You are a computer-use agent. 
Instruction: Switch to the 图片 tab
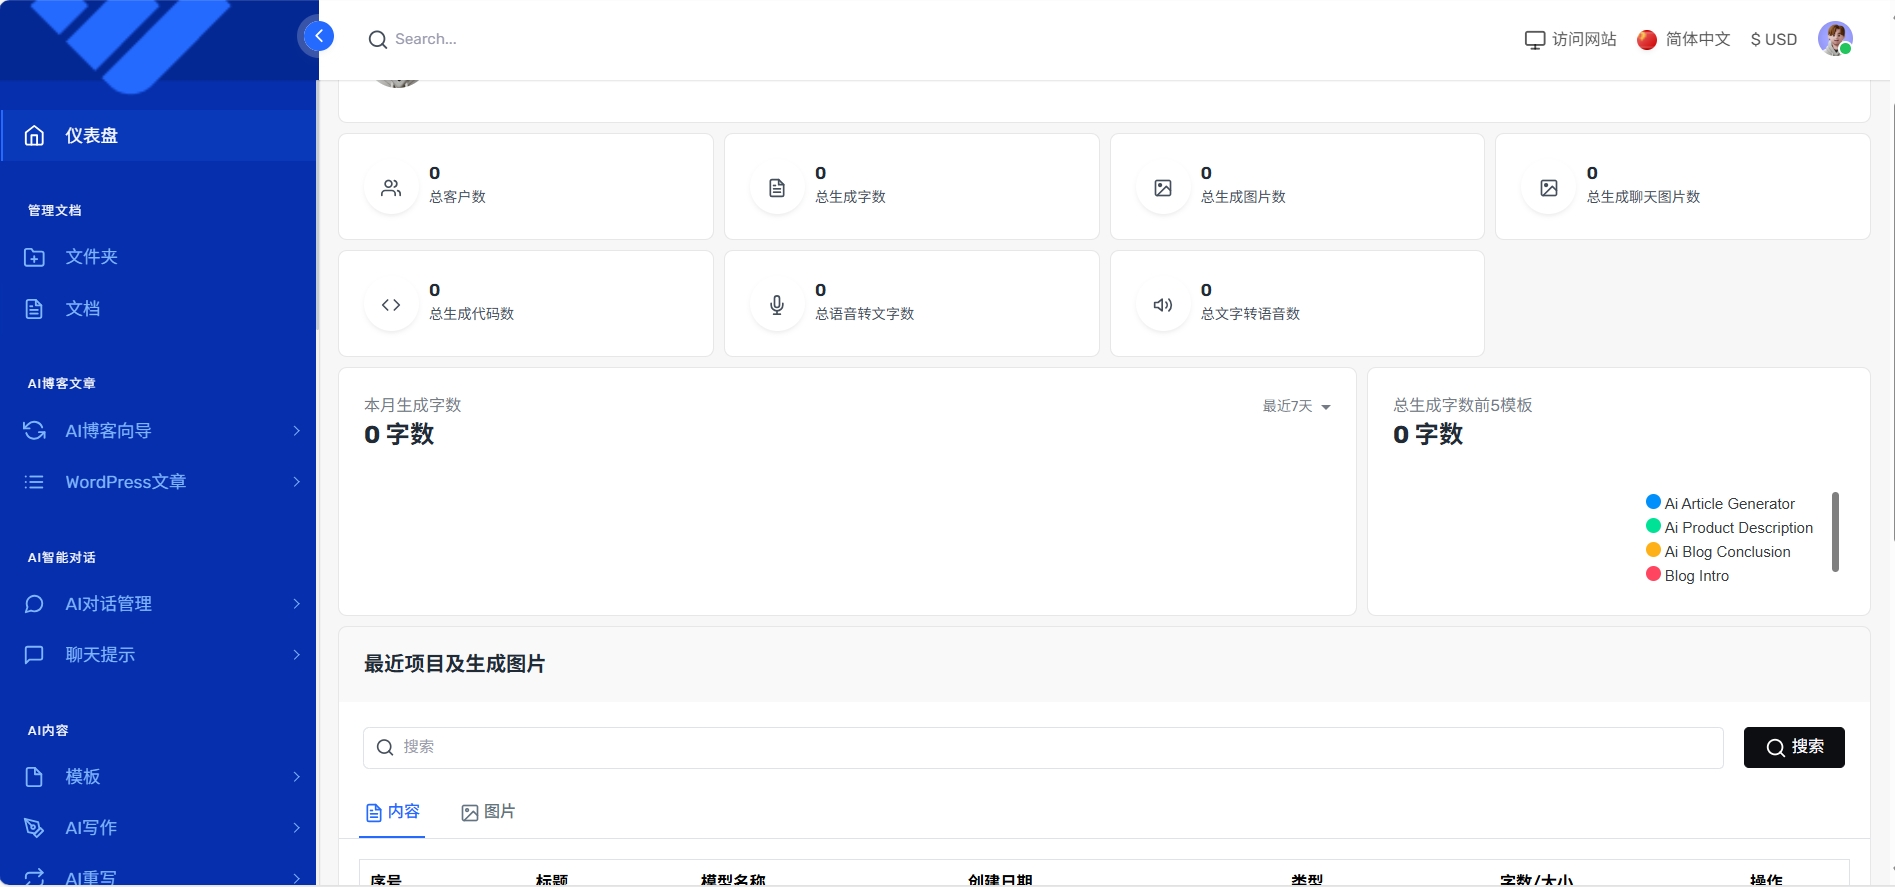click(488, 812)
